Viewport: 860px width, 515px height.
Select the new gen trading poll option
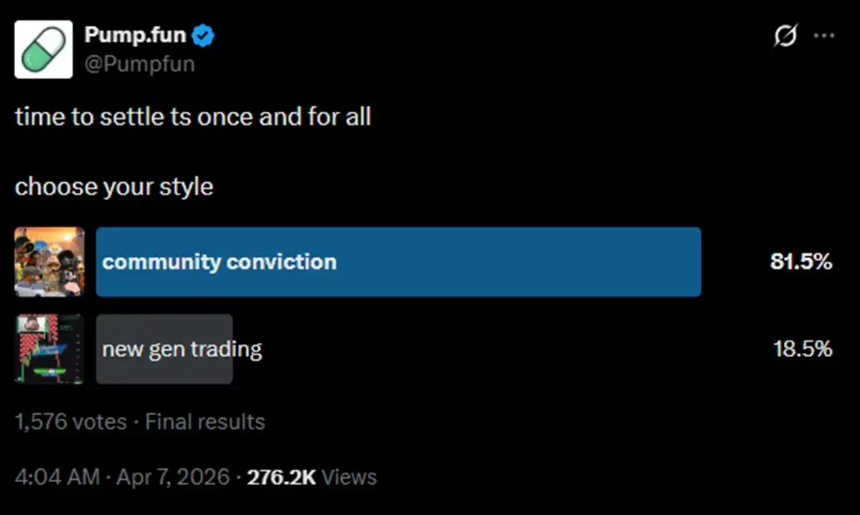click(182, 349)
